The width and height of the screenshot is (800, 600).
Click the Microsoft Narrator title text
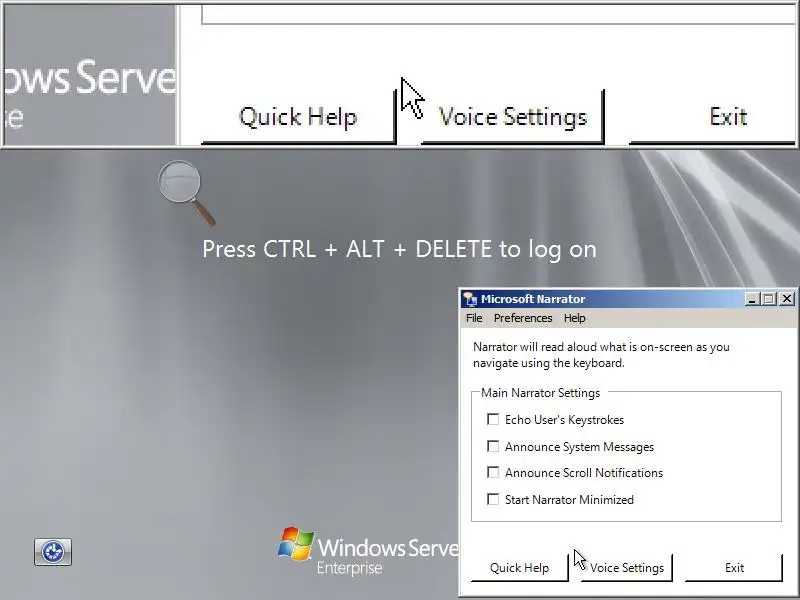(x=533, y=299)
